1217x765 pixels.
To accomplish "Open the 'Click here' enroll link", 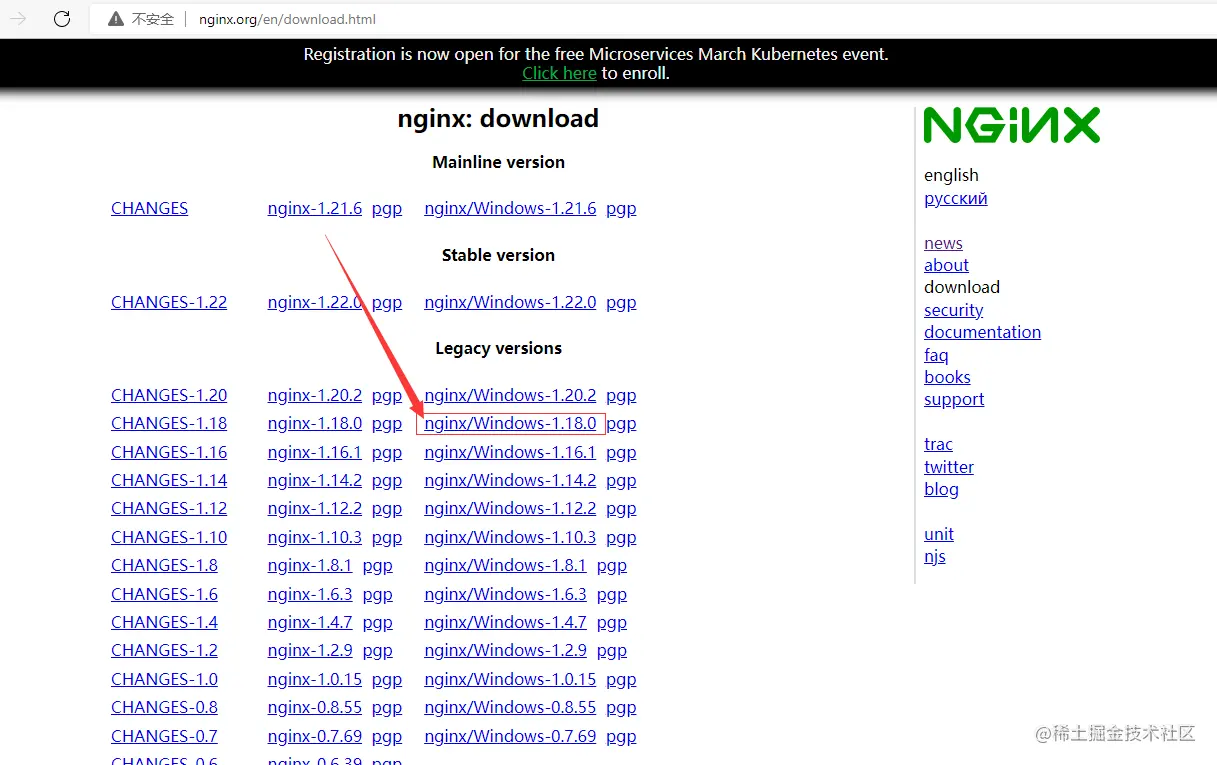I will coord(559,73).
